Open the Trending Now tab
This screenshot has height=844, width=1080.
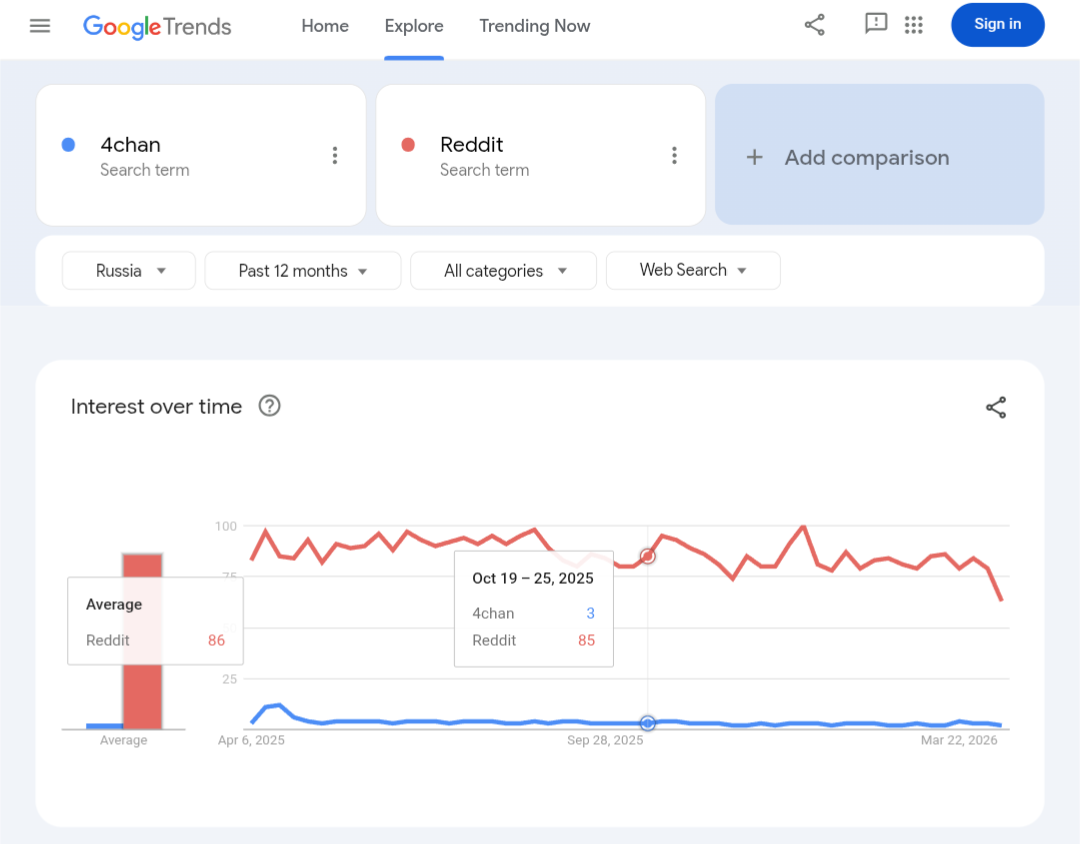534,26
